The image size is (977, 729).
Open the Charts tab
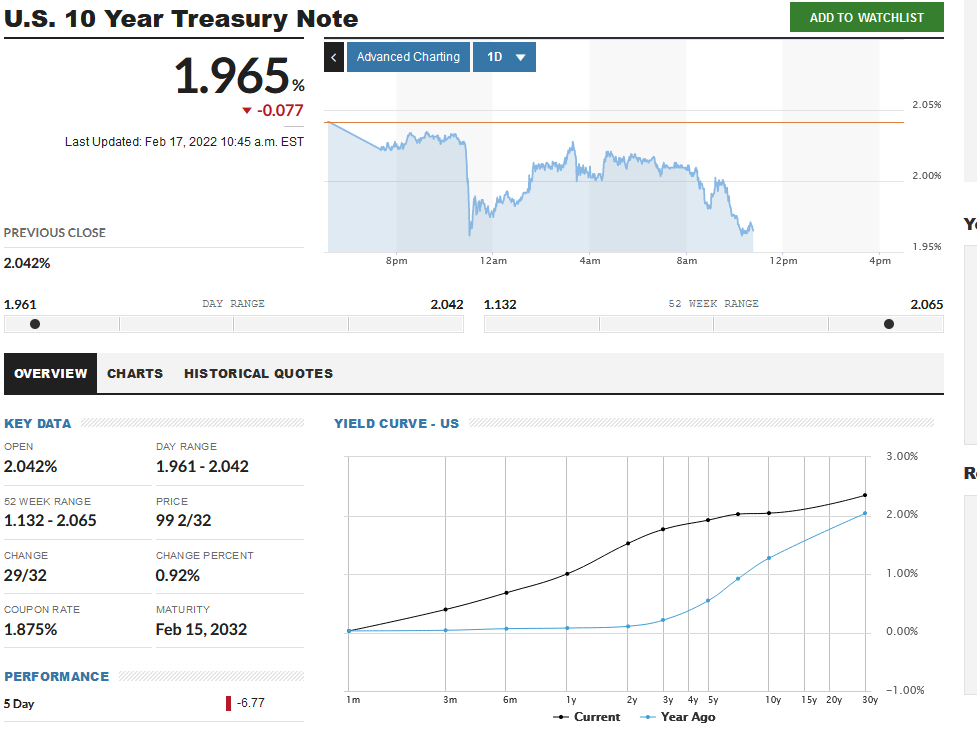coord(135,373)
